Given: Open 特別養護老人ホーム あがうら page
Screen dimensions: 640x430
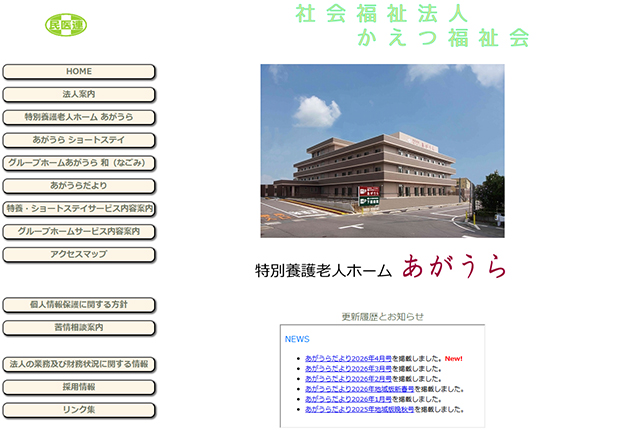Looking at the screenshot, I should (x=79, y=117).
